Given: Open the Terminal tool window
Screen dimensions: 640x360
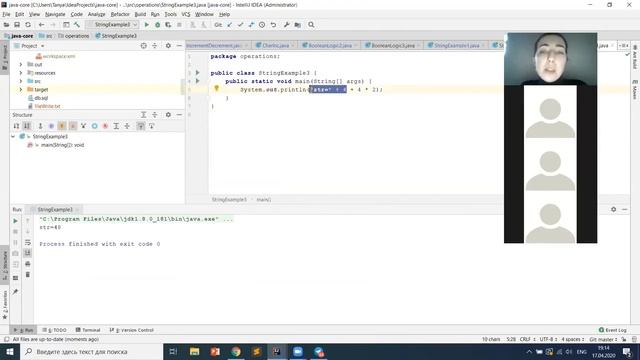Looking at the screenshot, I should coord(88,330).
